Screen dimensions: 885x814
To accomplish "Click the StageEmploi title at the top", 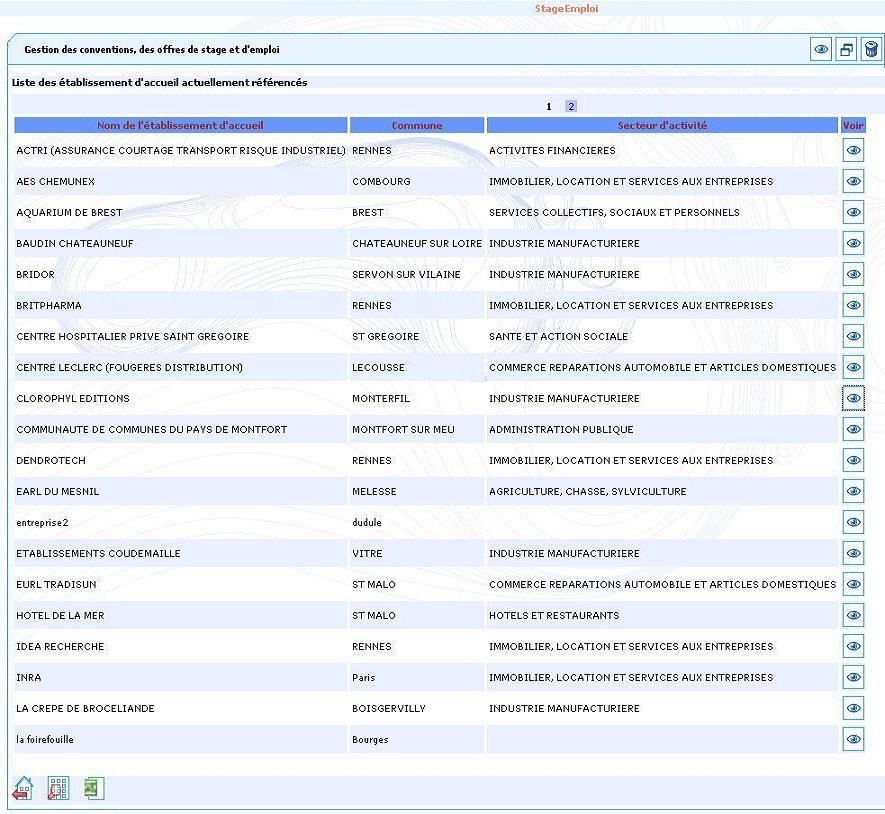I will pyautogui.click(x=567, y=9).
